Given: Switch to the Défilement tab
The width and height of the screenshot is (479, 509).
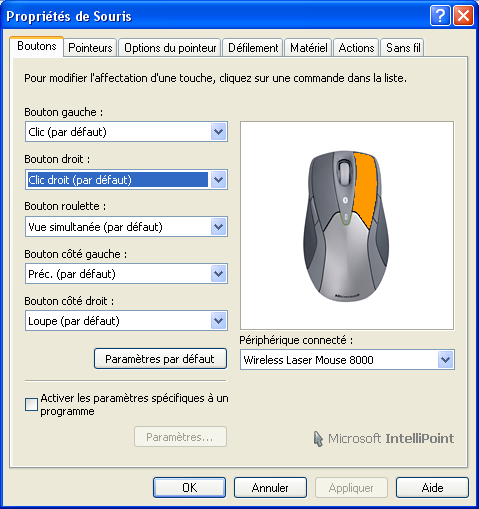Looking at the screenshot, I should 253,48.
